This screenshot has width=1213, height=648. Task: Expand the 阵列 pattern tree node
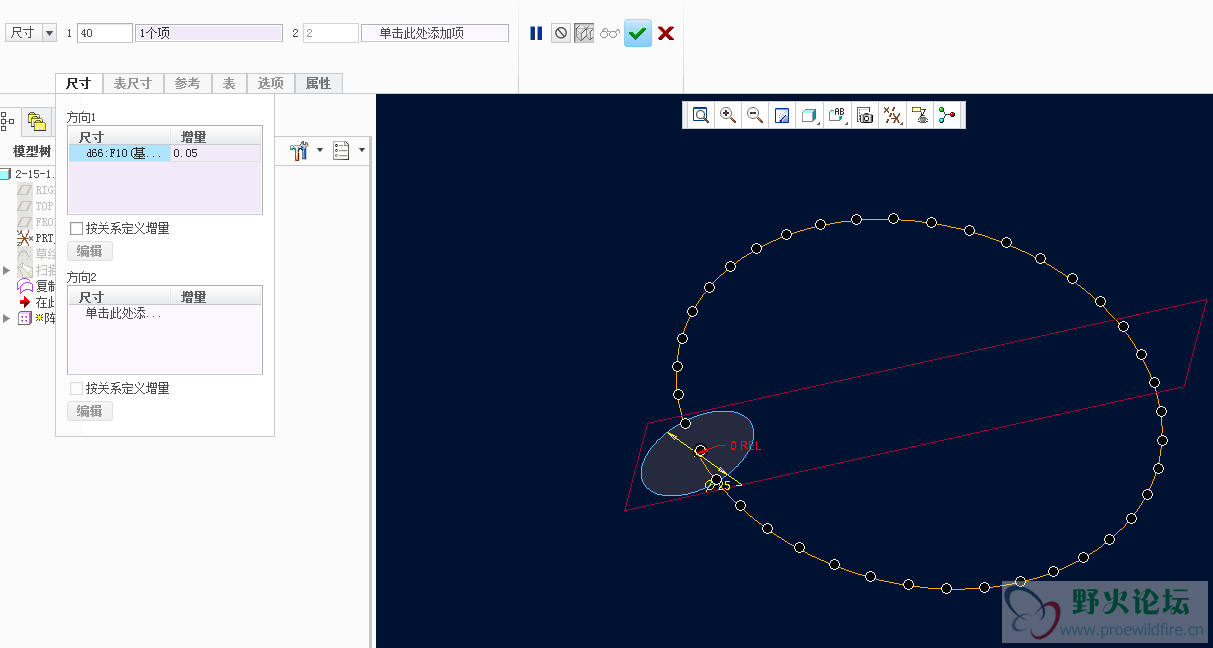click(x=7, y=318)
